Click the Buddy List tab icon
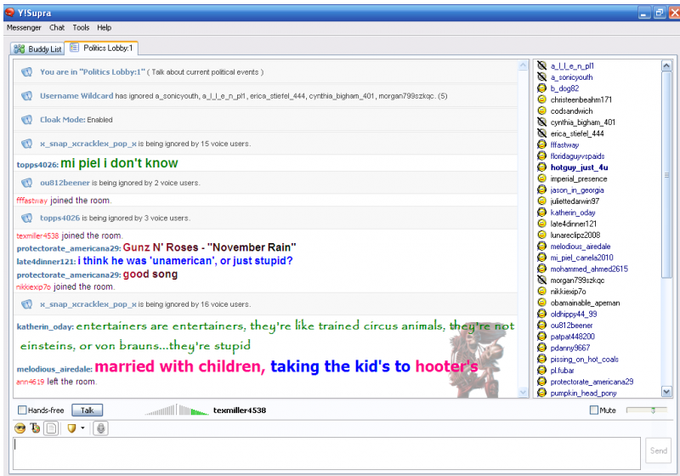The height and width of the screenshot is (476, 680). pos(19,49)
